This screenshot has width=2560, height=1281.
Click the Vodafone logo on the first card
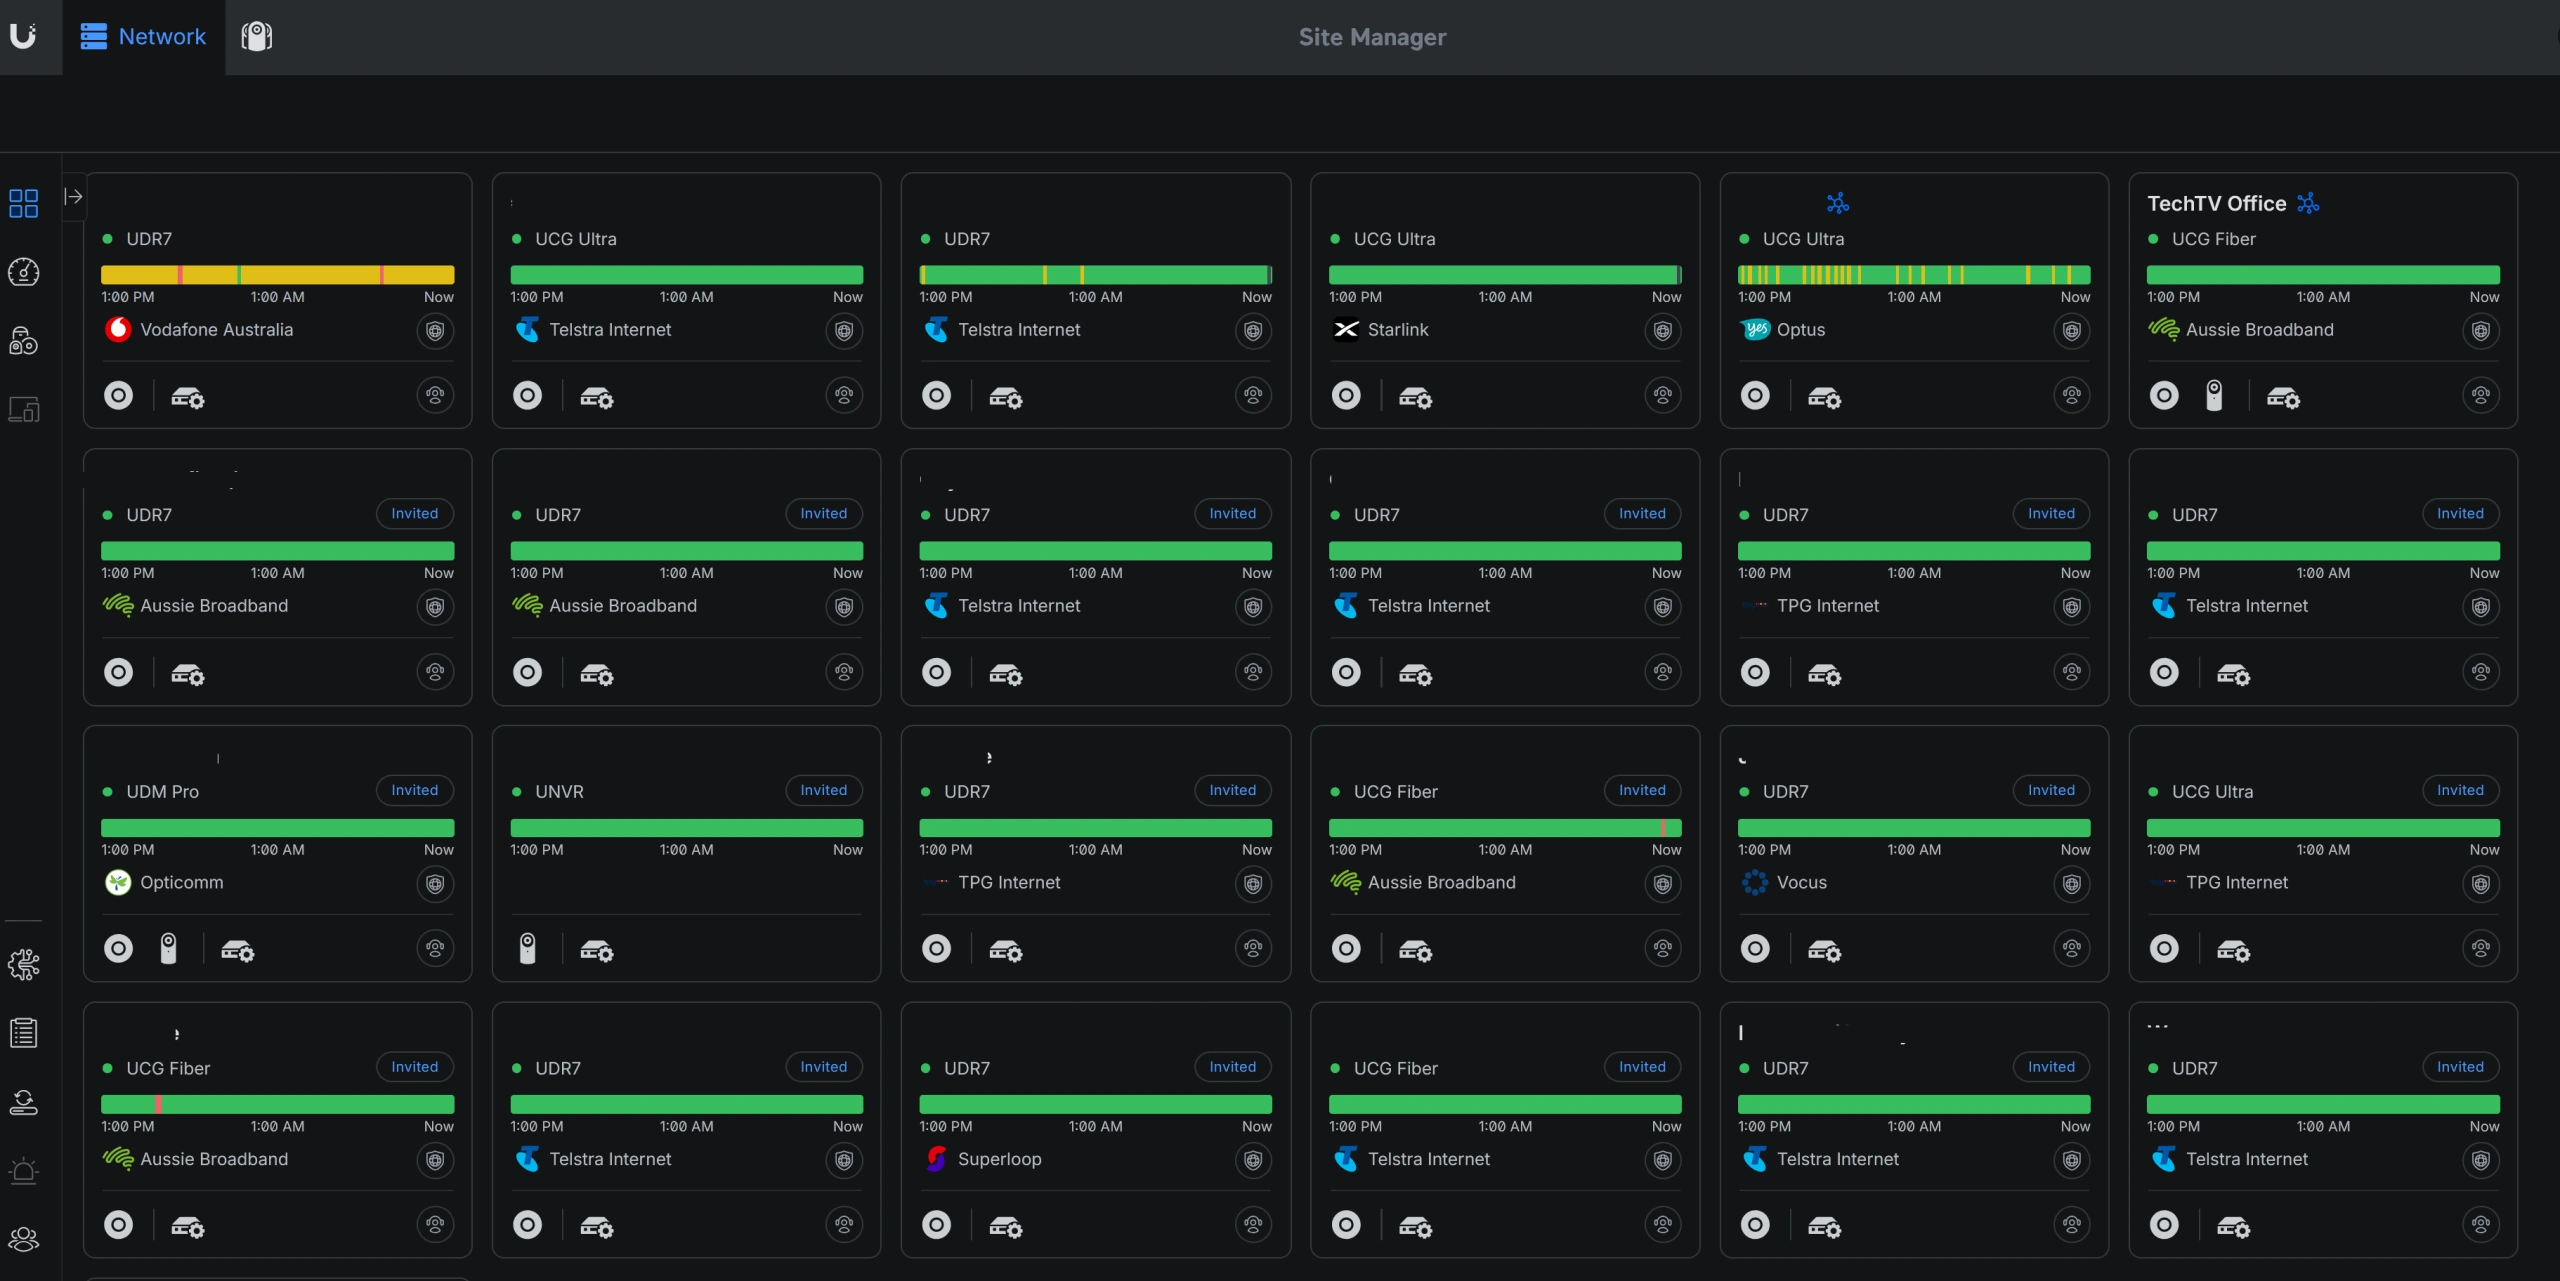click(x=118, y=329)
